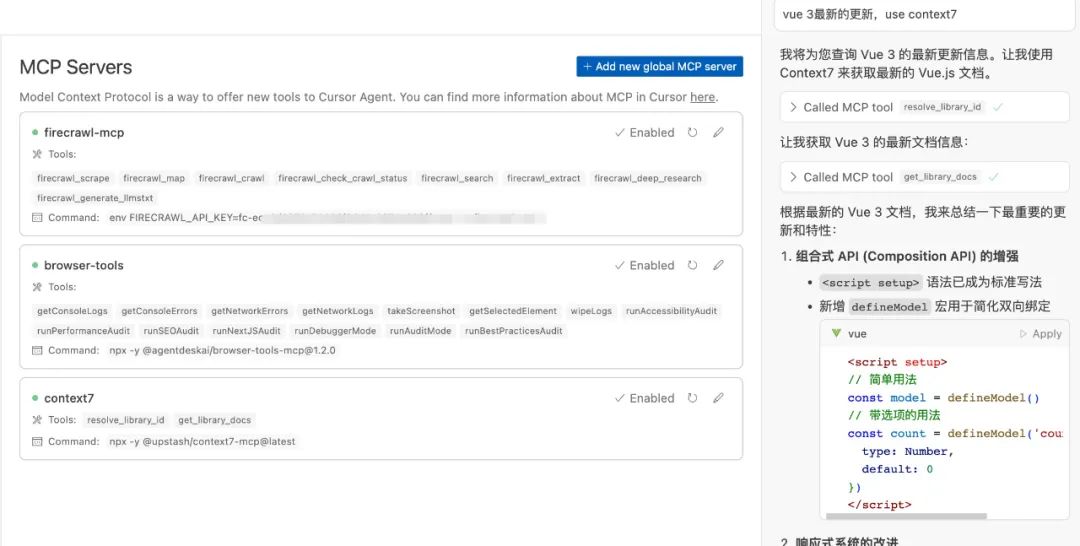This screenshot has height=546, width=1080.
Task: Toggle Enabled state for firecrawl-mcp
Action: click(645, 132)
